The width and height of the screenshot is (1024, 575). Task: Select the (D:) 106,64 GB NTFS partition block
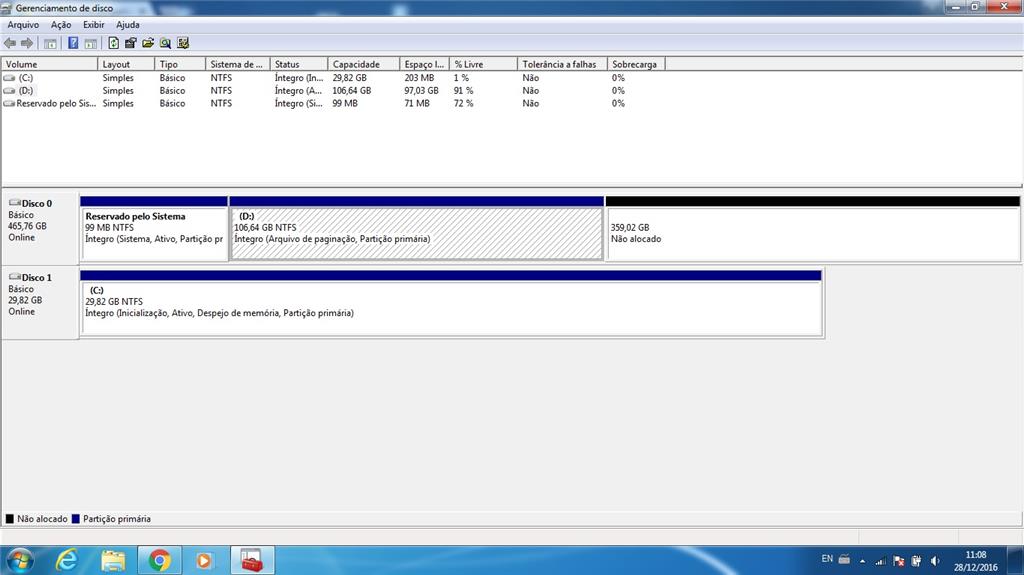pyautogui.click(x=417, y=229)
